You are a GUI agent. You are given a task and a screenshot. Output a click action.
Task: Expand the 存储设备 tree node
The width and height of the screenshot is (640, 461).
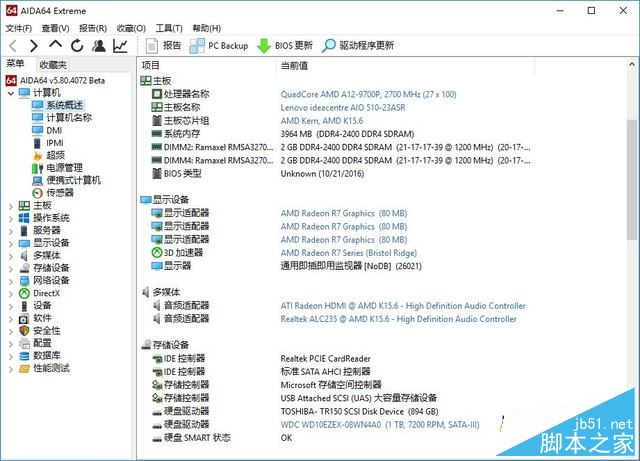(x=11, y=269)
